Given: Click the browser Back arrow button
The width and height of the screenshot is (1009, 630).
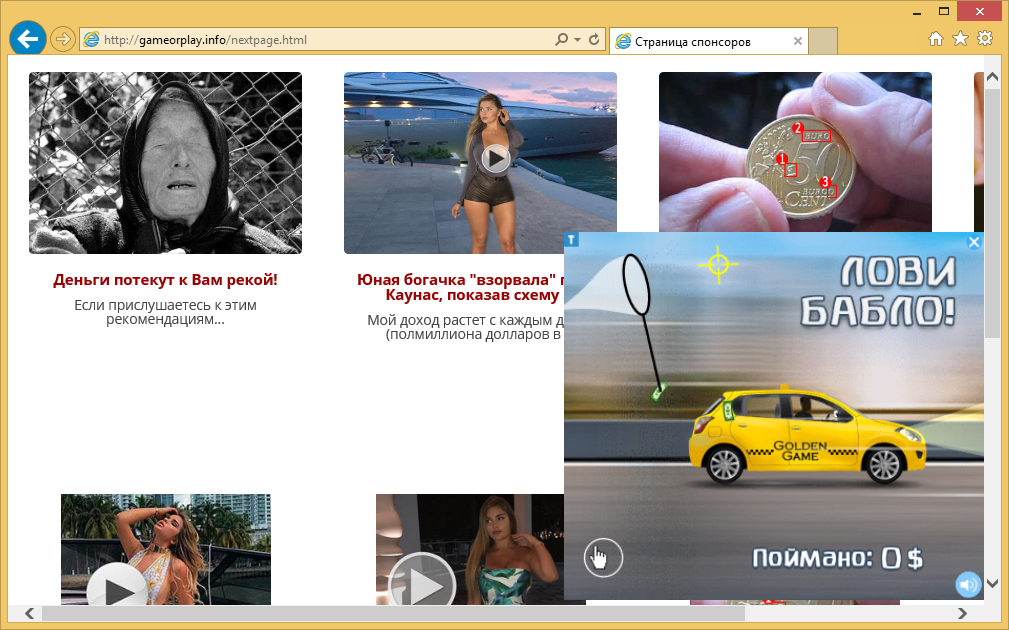Looking at the screenshot, I should [27, 39].
